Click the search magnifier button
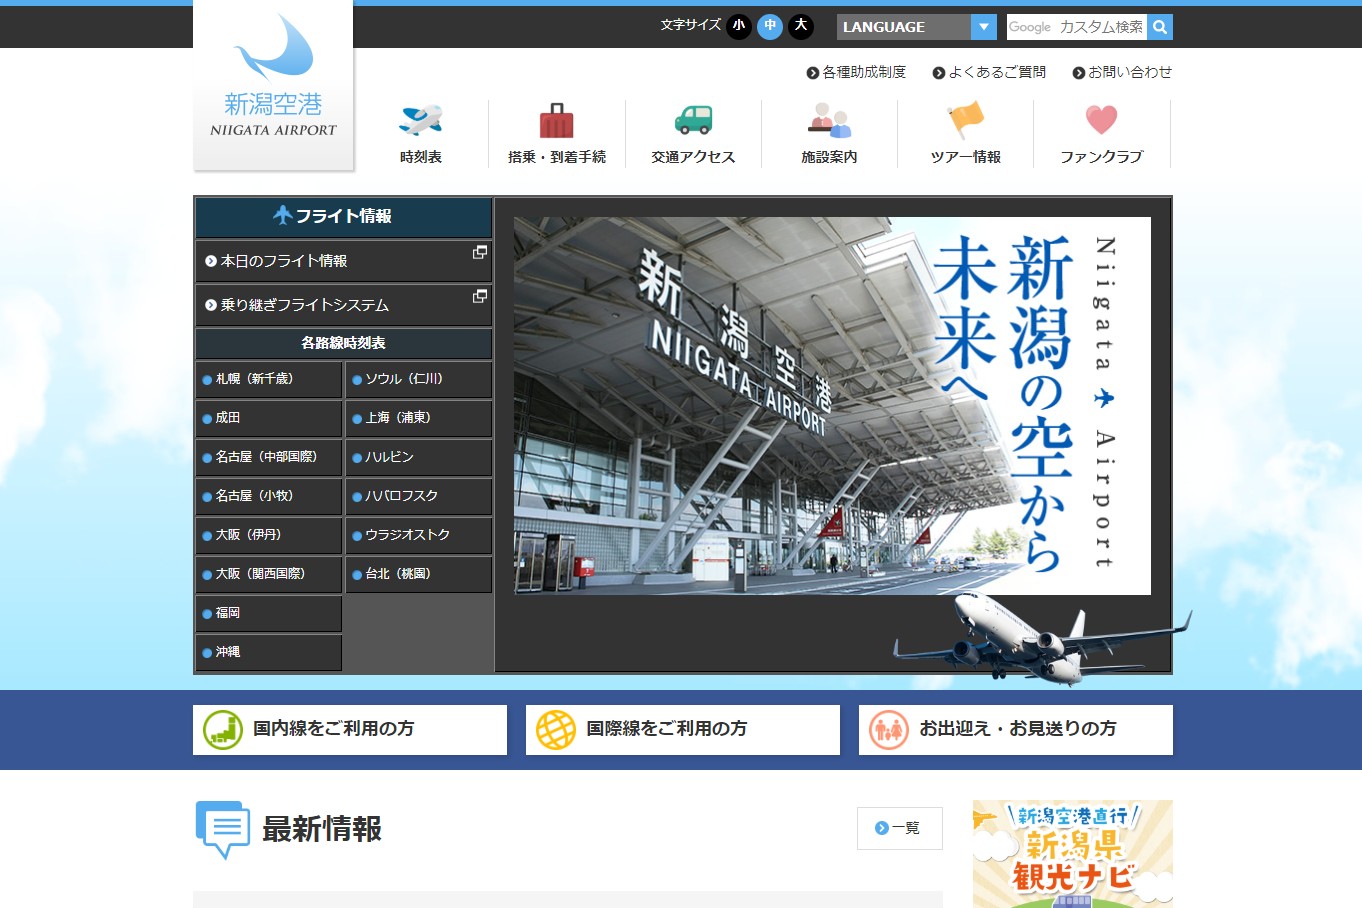This screenshot has width=1362, height=908. [1160, 27]
